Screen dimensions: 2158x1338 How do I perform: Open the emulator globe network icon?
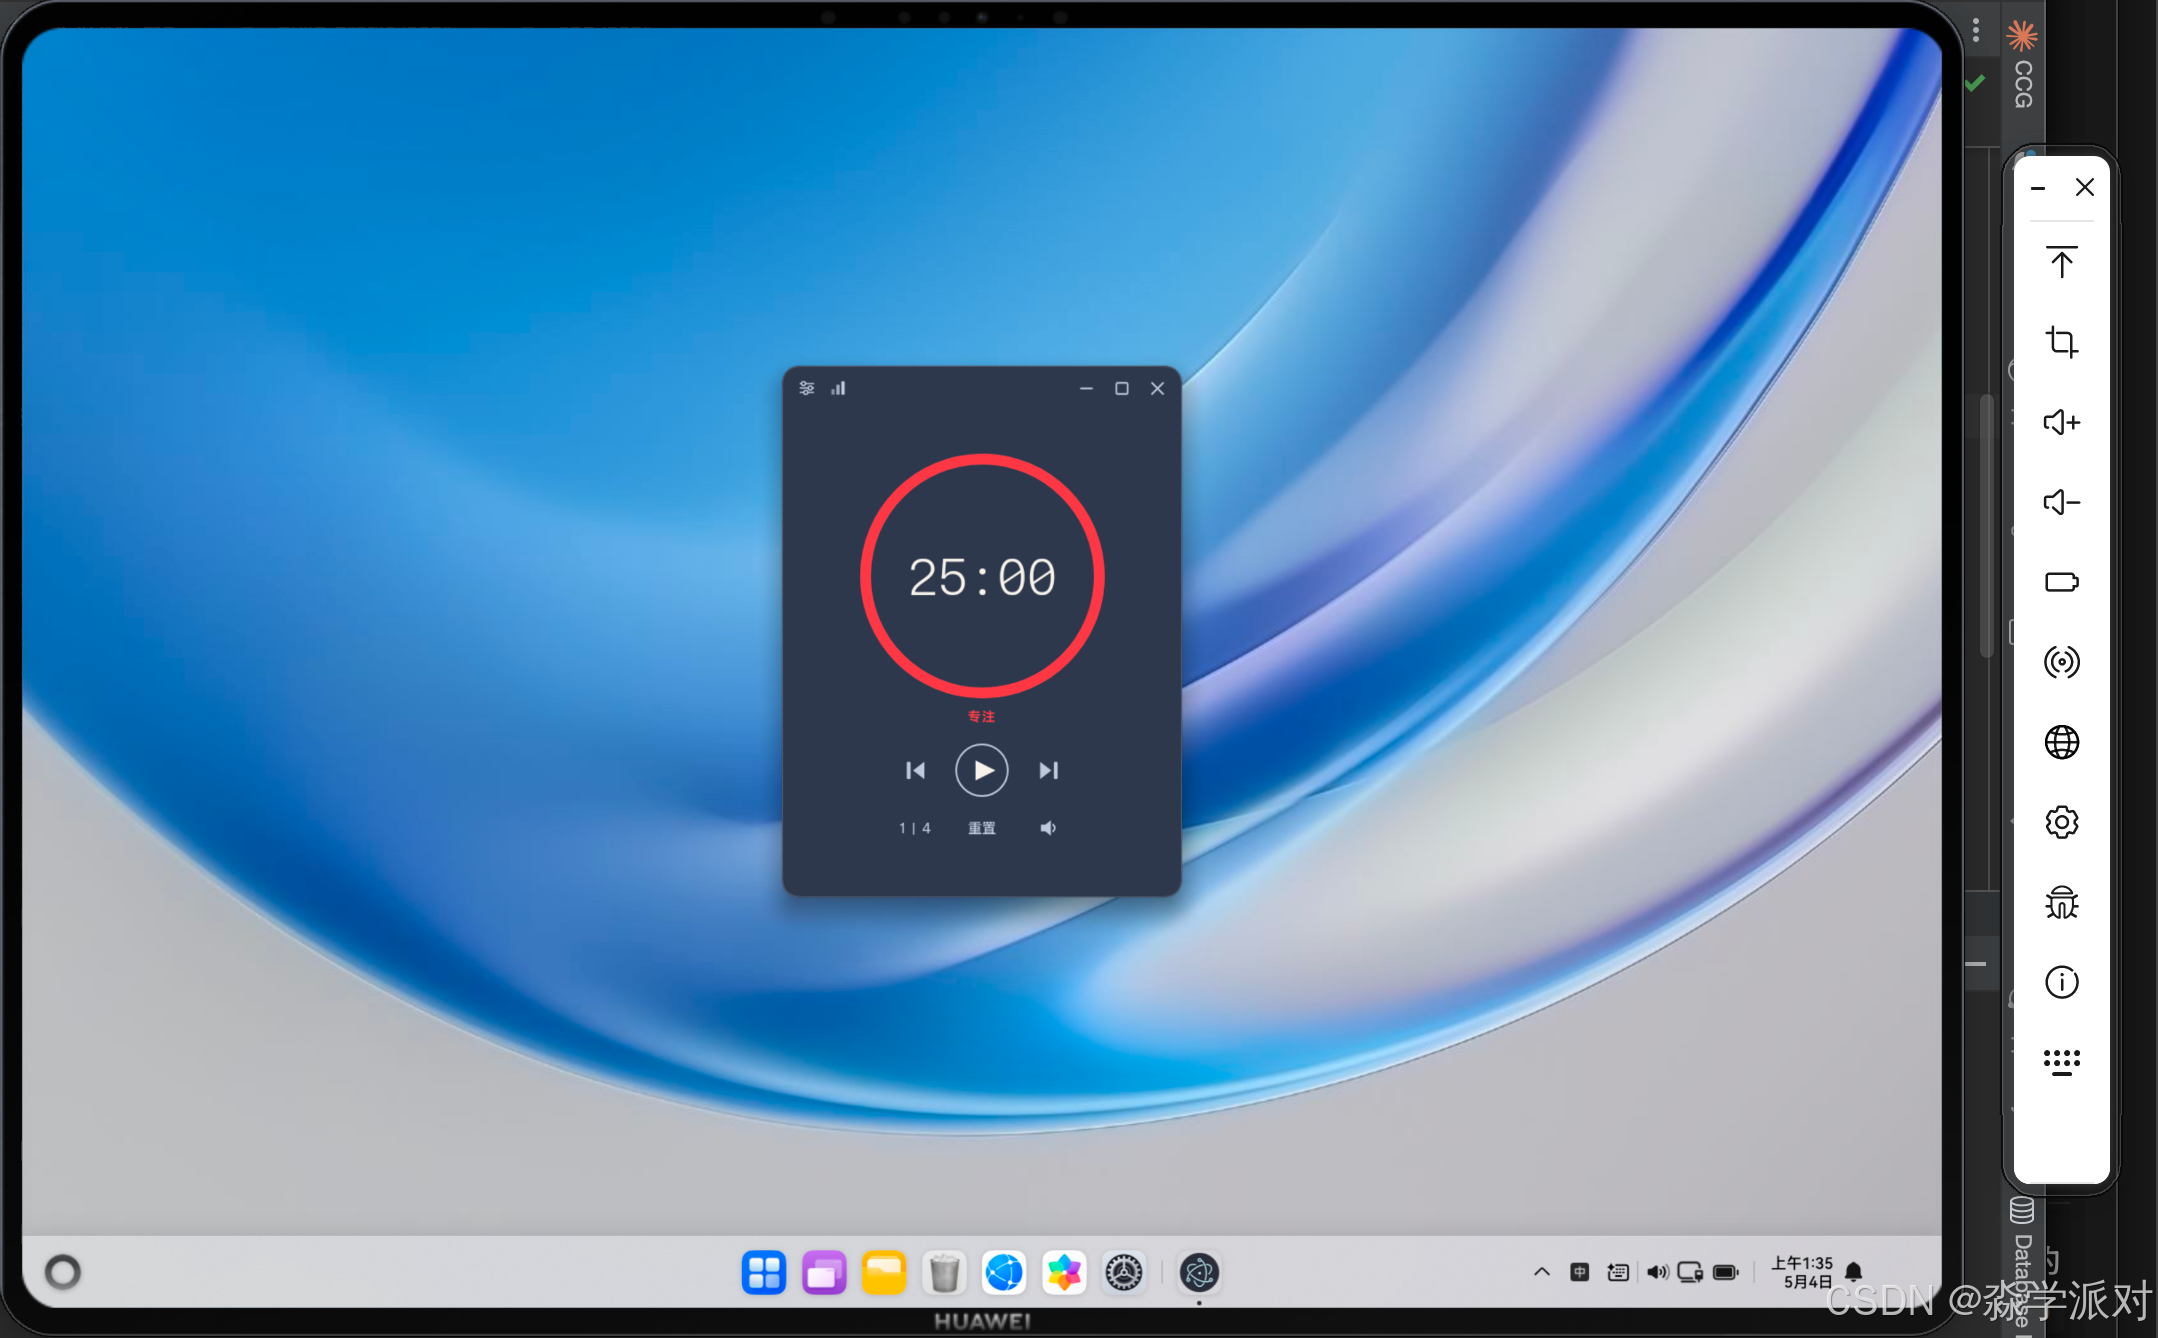click(2061, 742)
